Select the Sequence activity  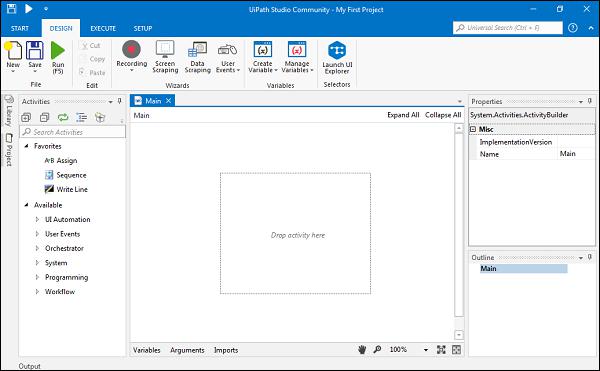(x=66, y=175)
